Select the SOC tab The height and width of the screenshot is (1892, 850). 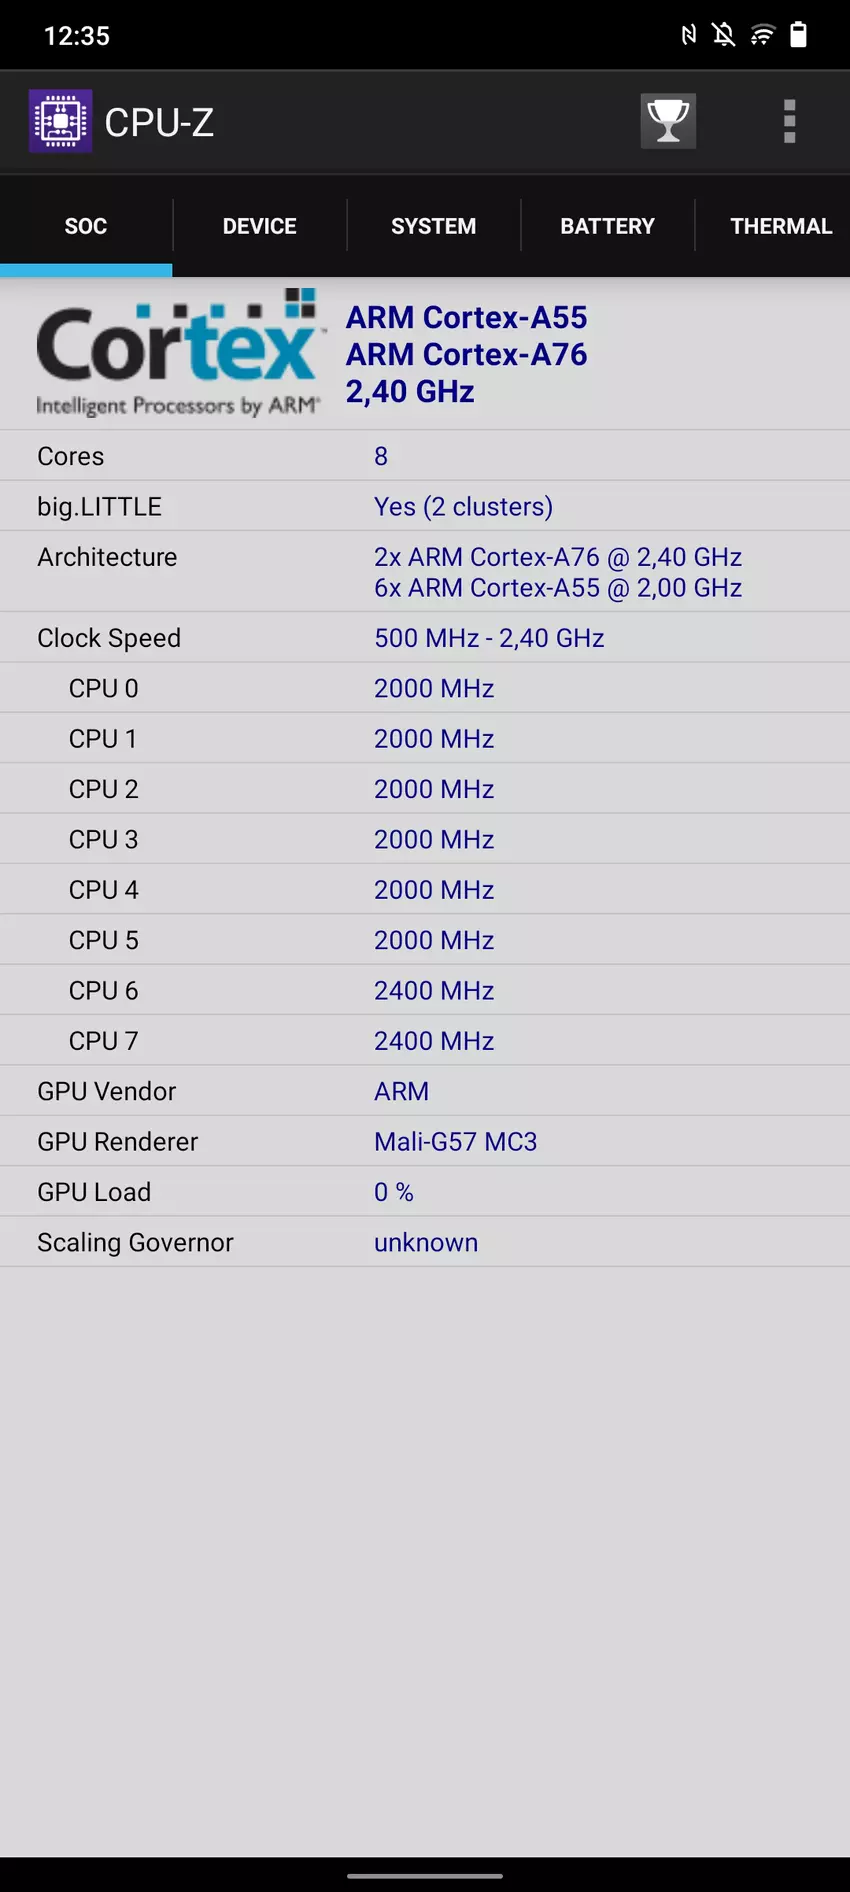(86, 226)
